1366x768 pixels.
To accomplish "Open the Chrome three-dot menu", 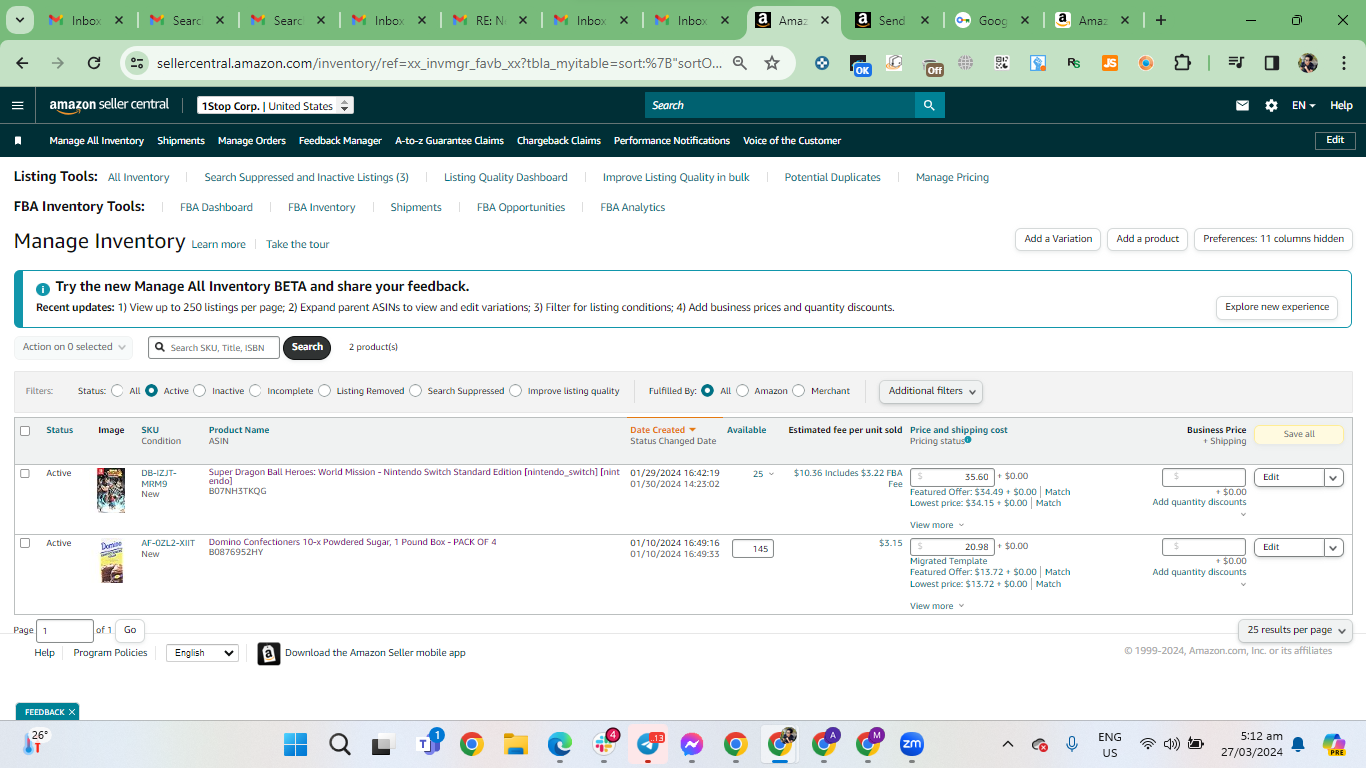I will tap(1343, 63).
